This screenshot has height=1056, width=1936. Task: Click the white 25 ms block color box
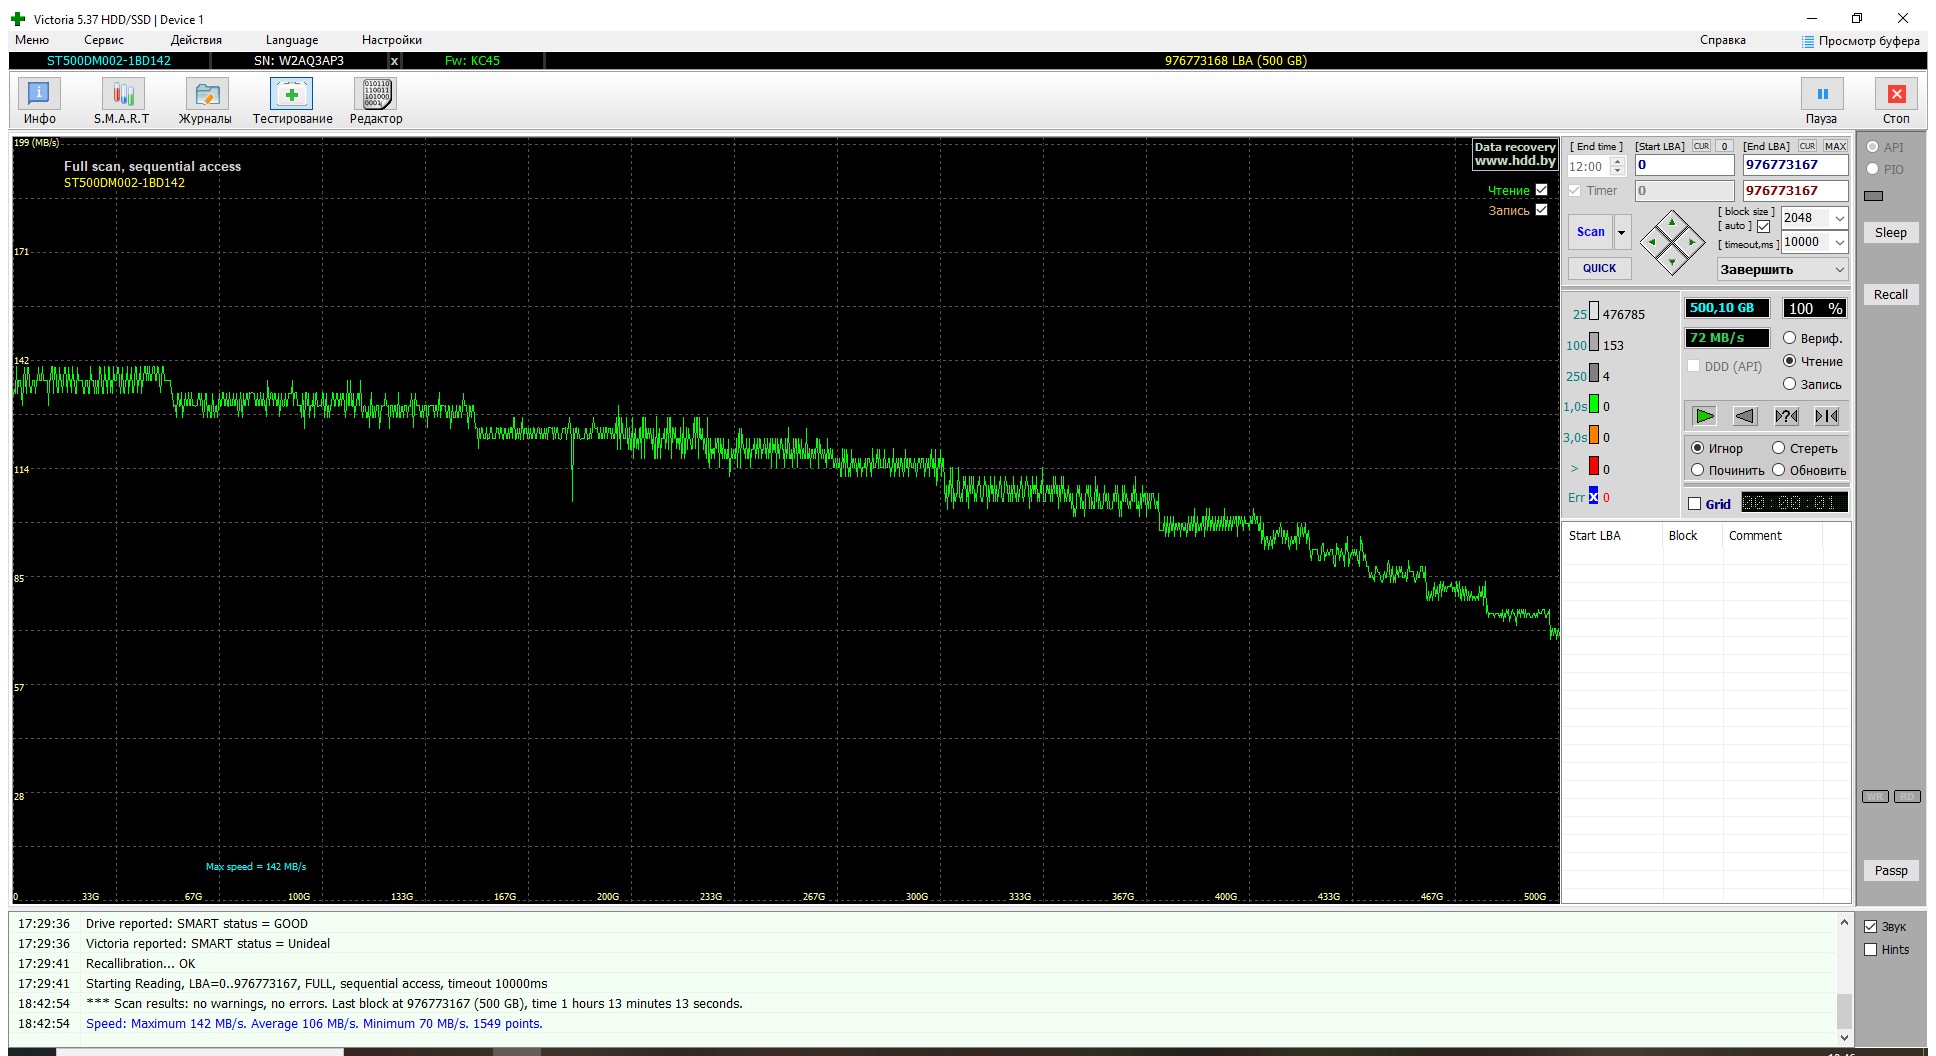pos(1594,312)
